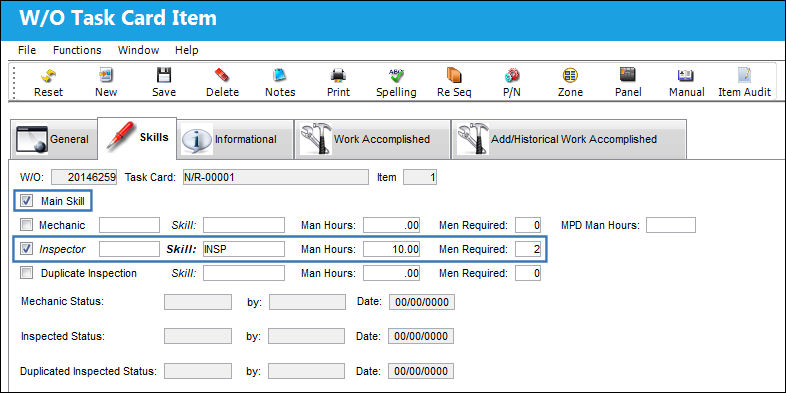
Task: Click the Inspected Status Date field
Action: 421,336
